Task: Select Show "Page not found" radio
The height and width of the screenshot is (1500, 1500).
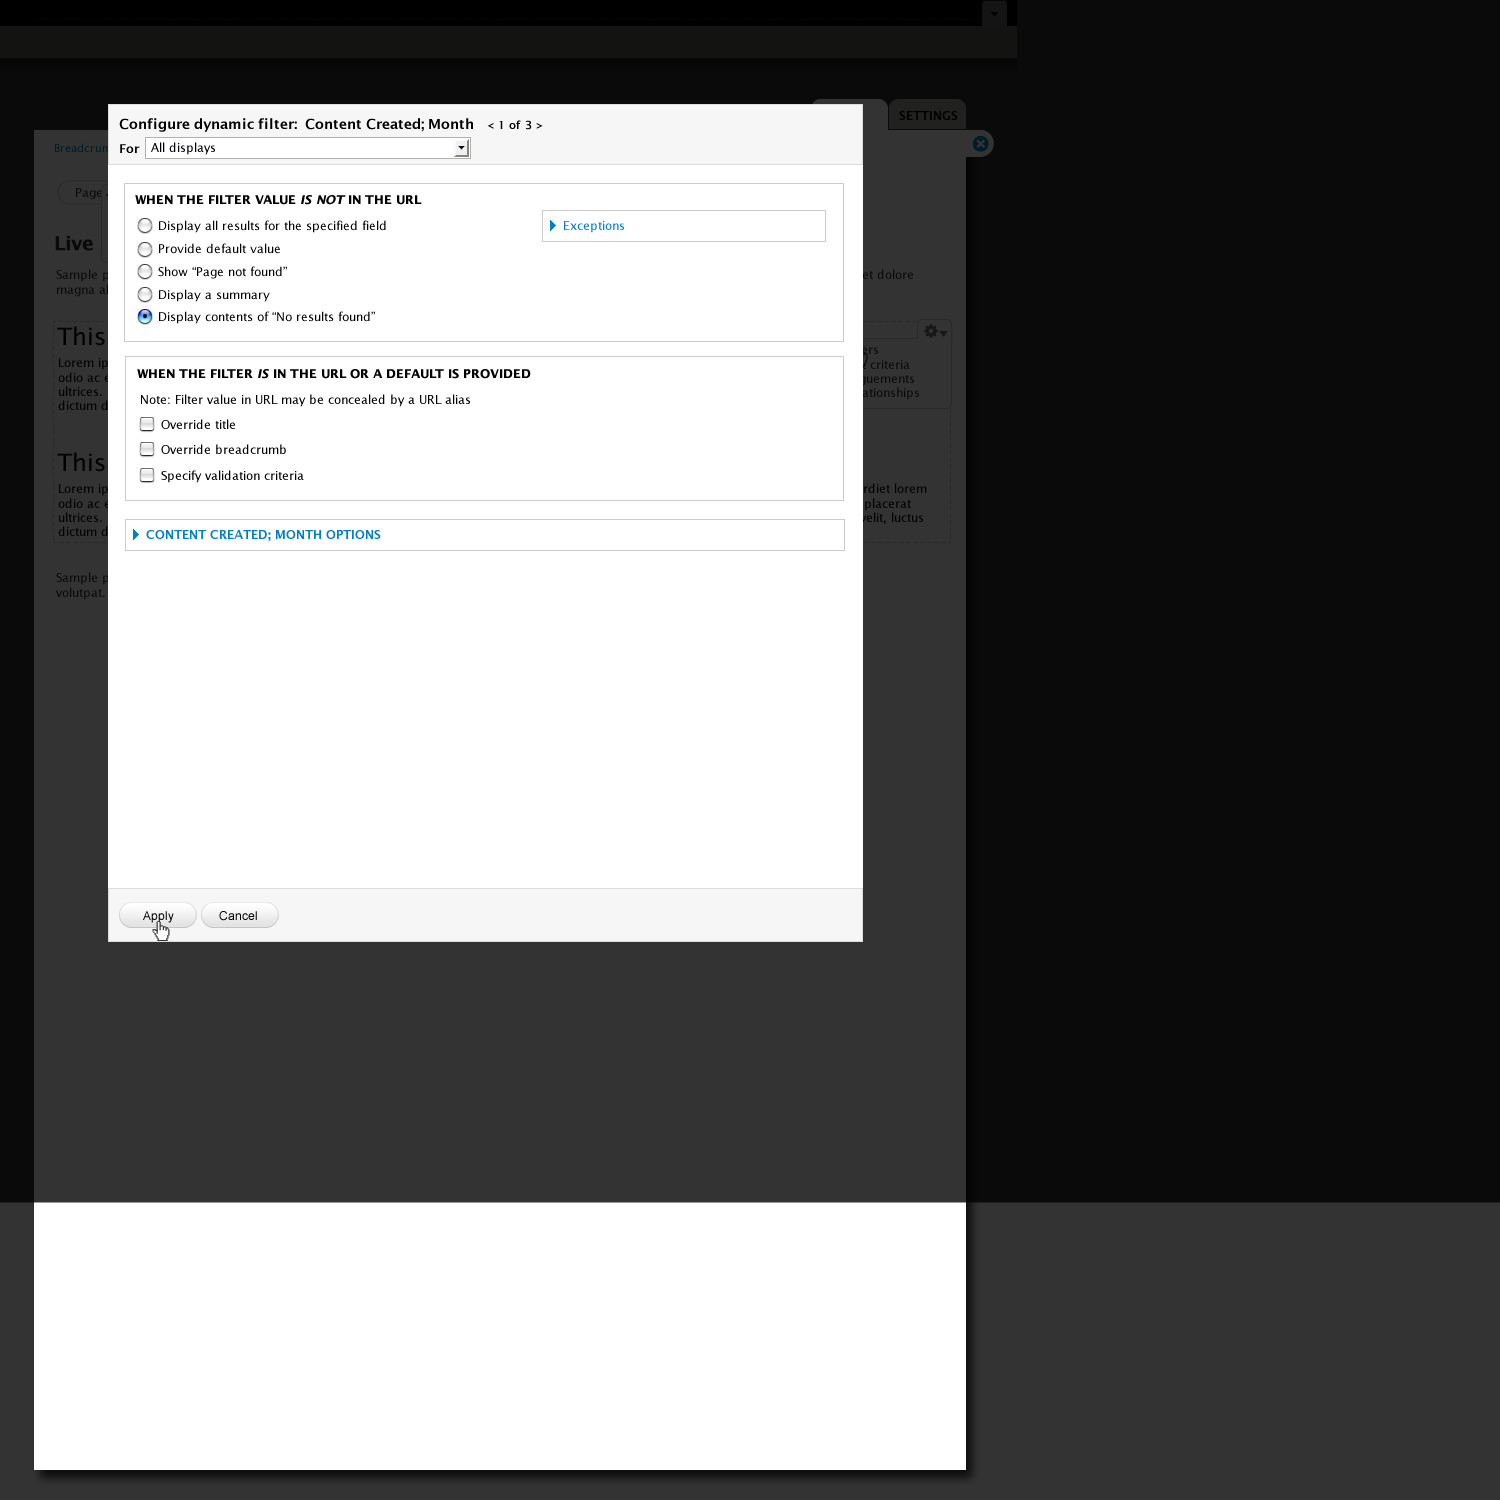Action: coord(145,272)
